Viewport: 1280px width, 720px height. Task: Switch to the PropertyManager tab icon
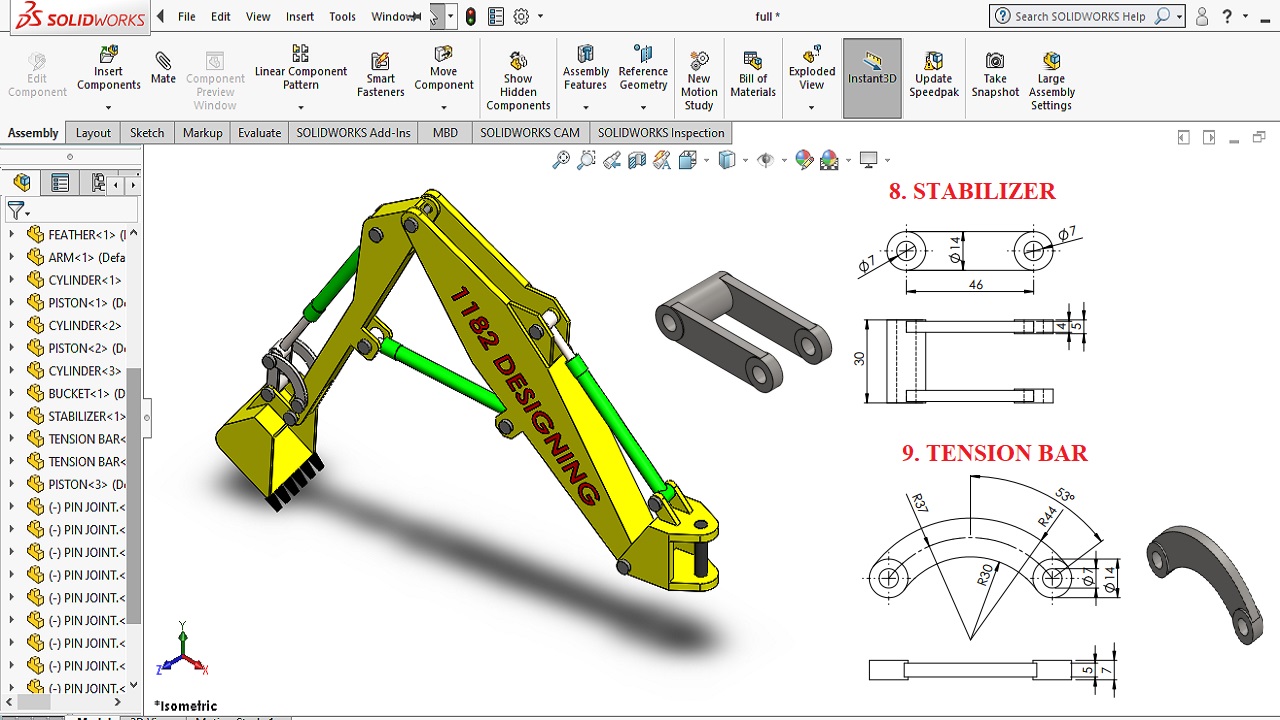(60, 183)
